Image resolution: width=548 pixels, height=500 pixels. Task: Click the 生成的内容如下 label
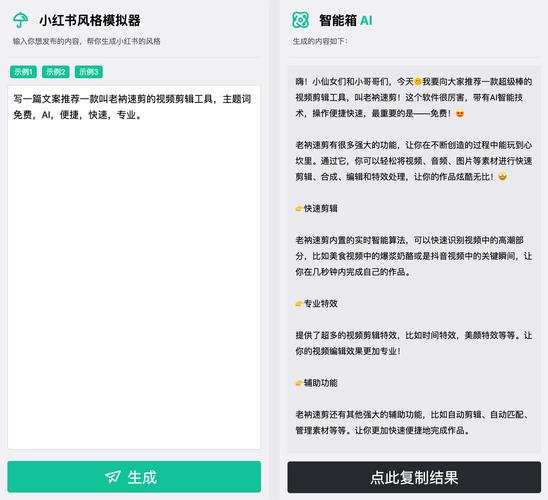pos(320,41)
